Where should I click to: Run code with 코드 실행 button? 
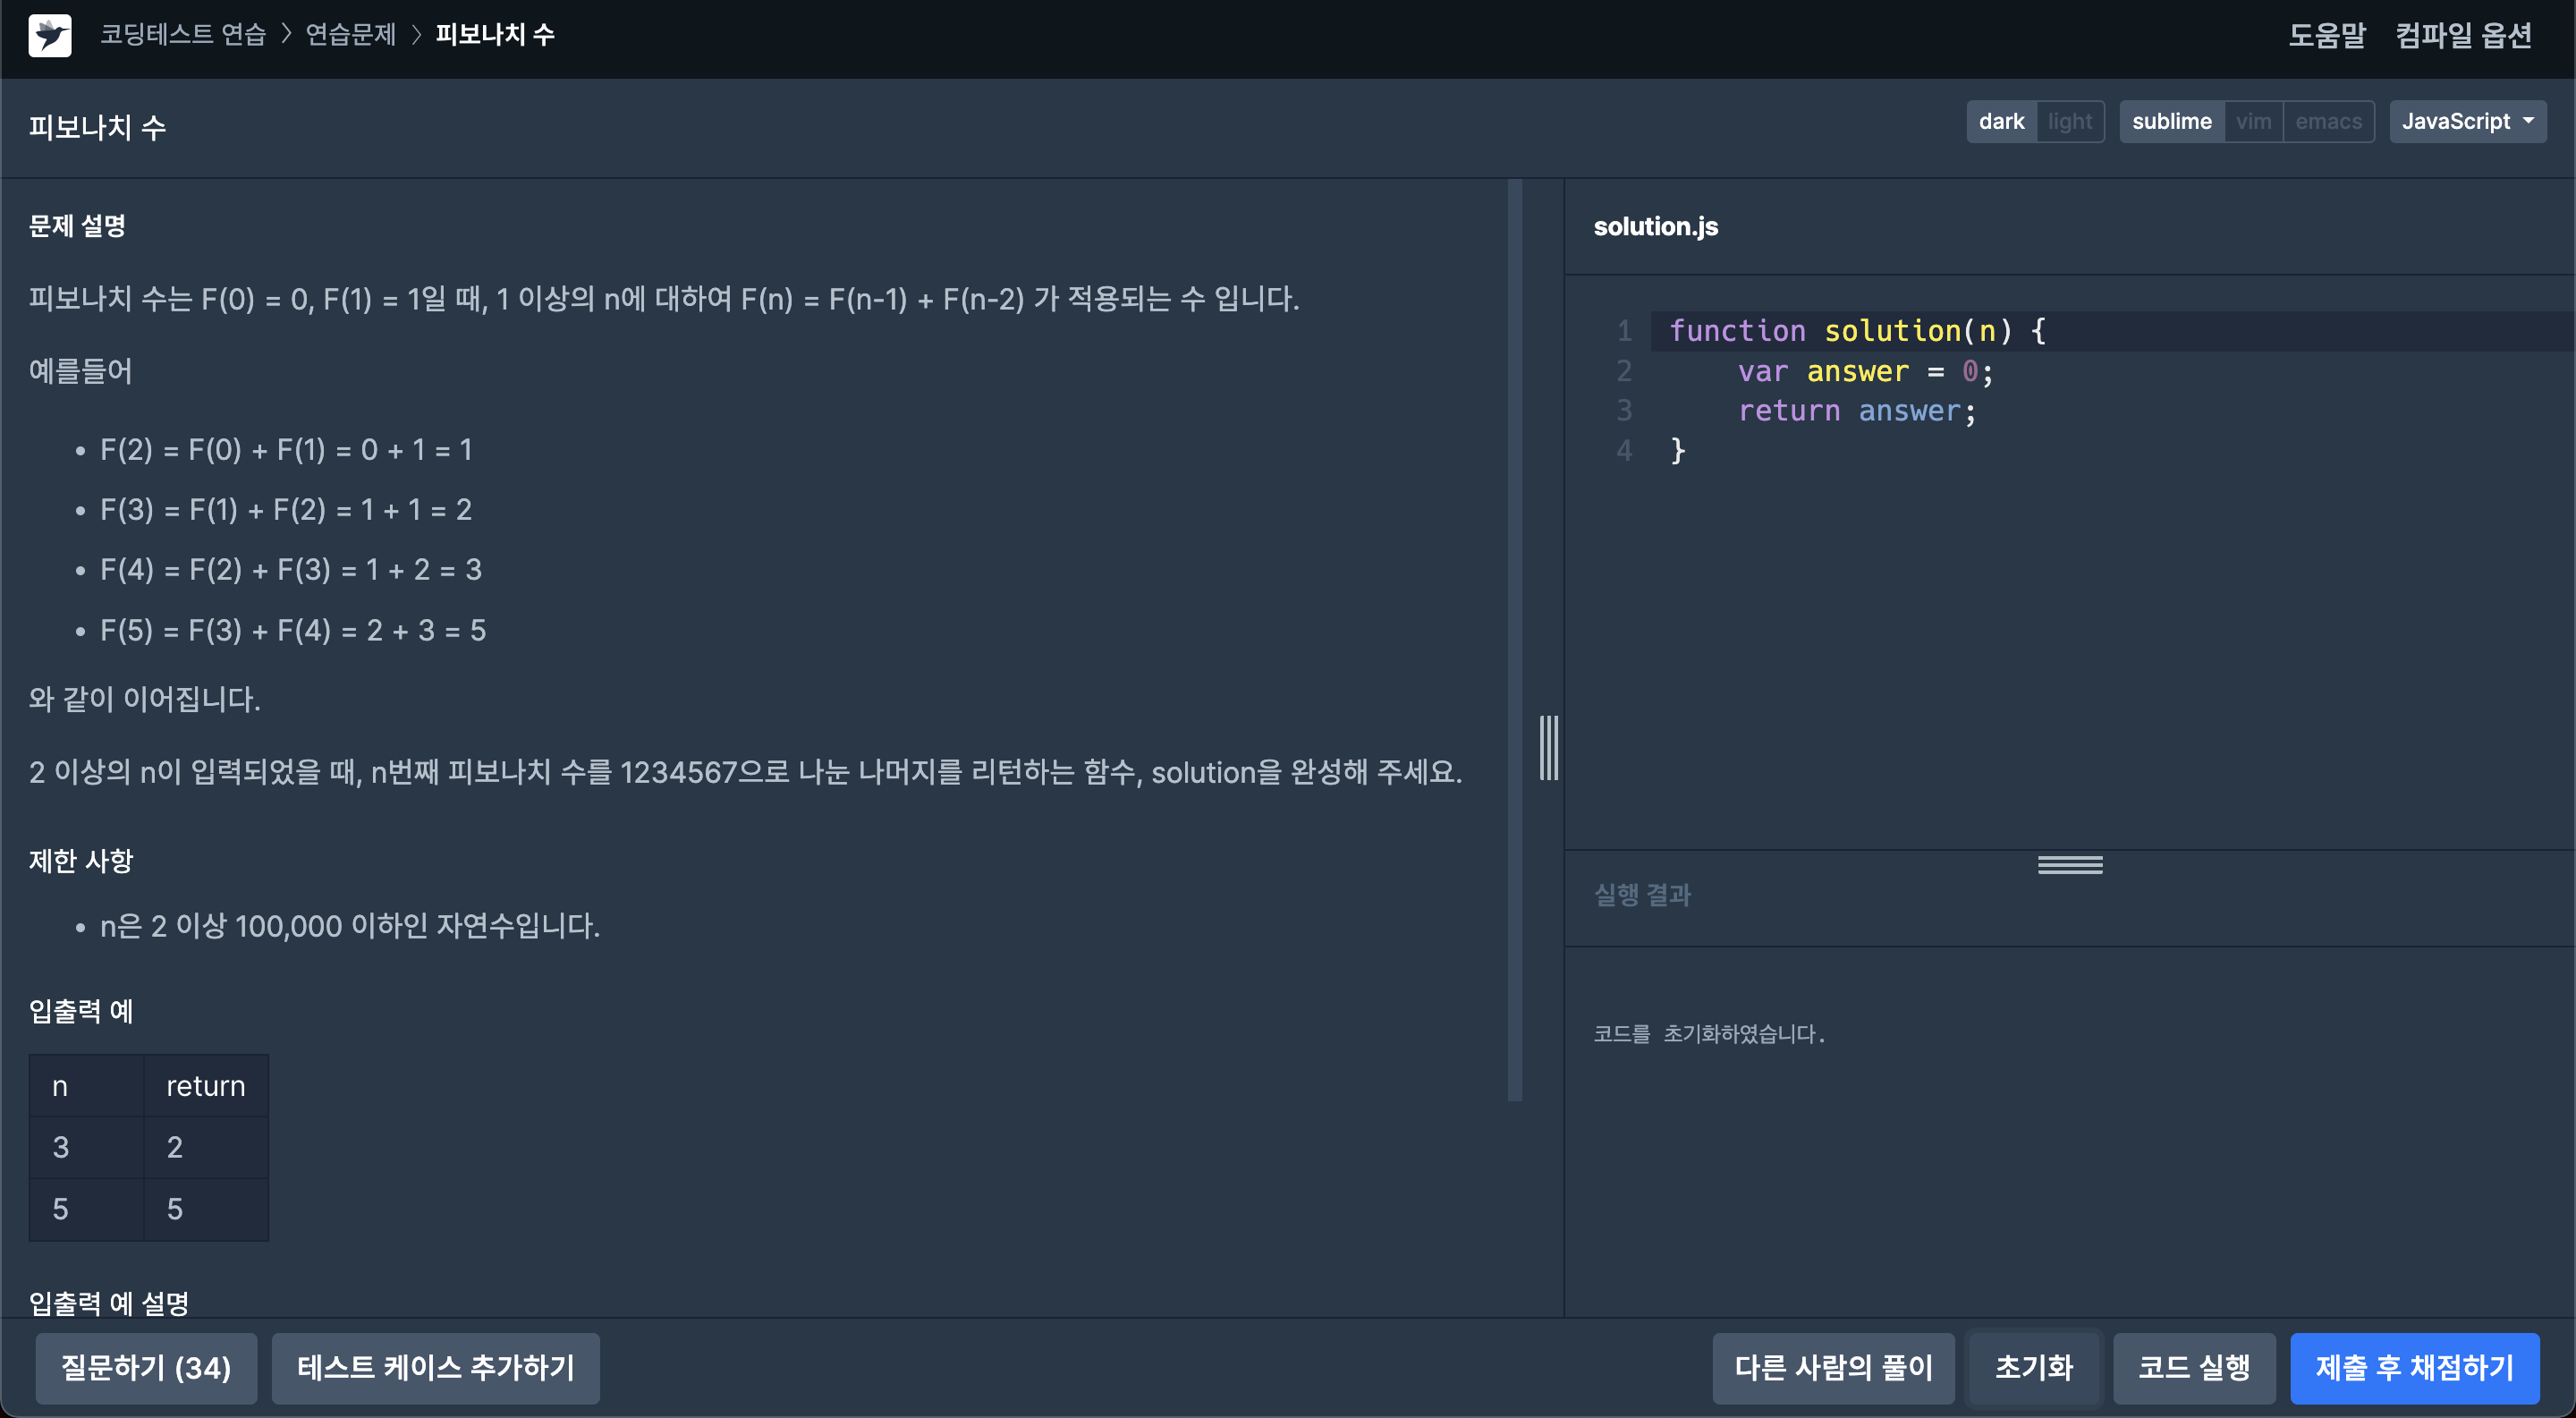[x=2193, y=1367]
